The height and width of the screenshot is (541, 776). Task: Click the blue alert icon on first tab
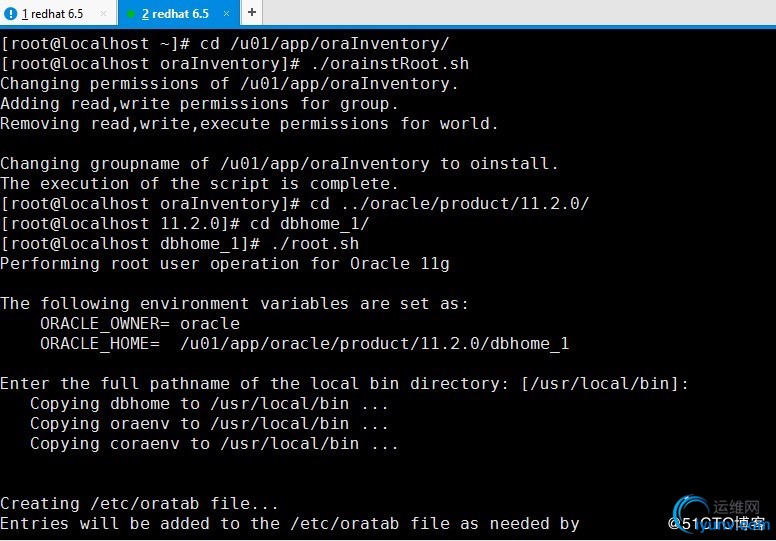click(10, 14)
